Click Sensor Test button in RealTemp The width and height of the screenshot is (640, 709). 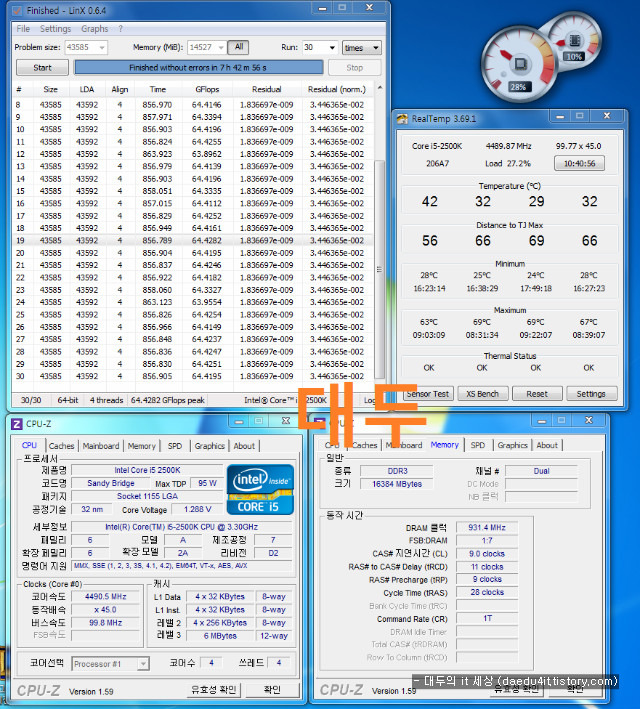click(x=427, y=394)
